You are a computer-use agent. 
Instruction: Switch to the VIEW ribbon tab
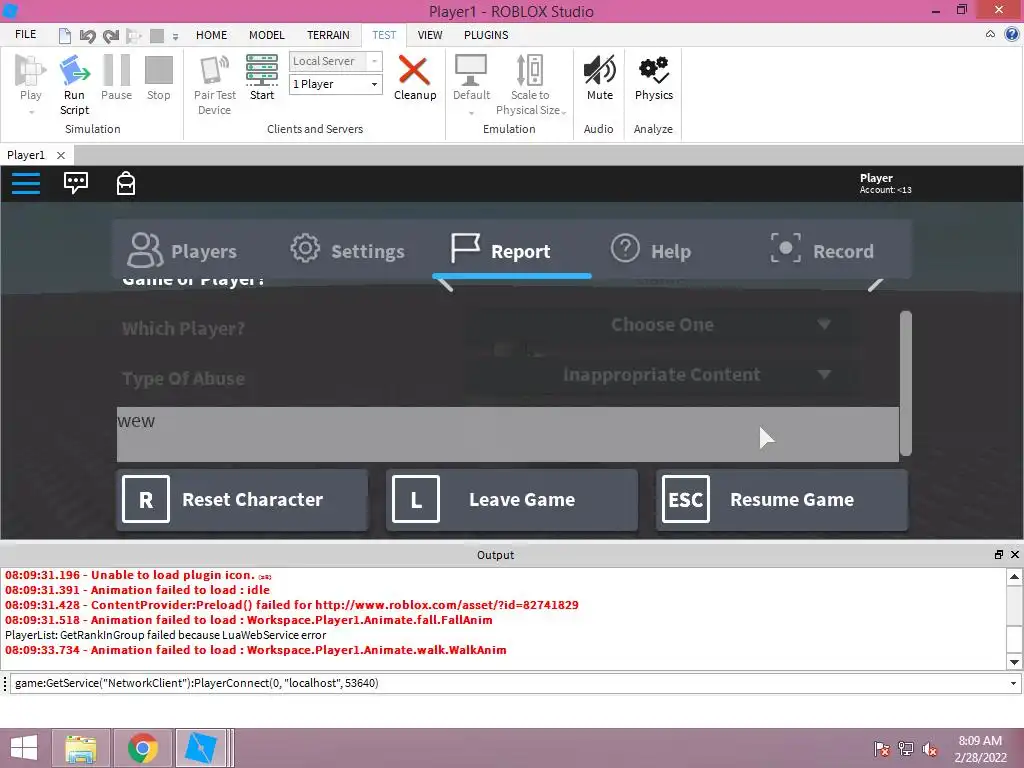click(x=430, y=35)
